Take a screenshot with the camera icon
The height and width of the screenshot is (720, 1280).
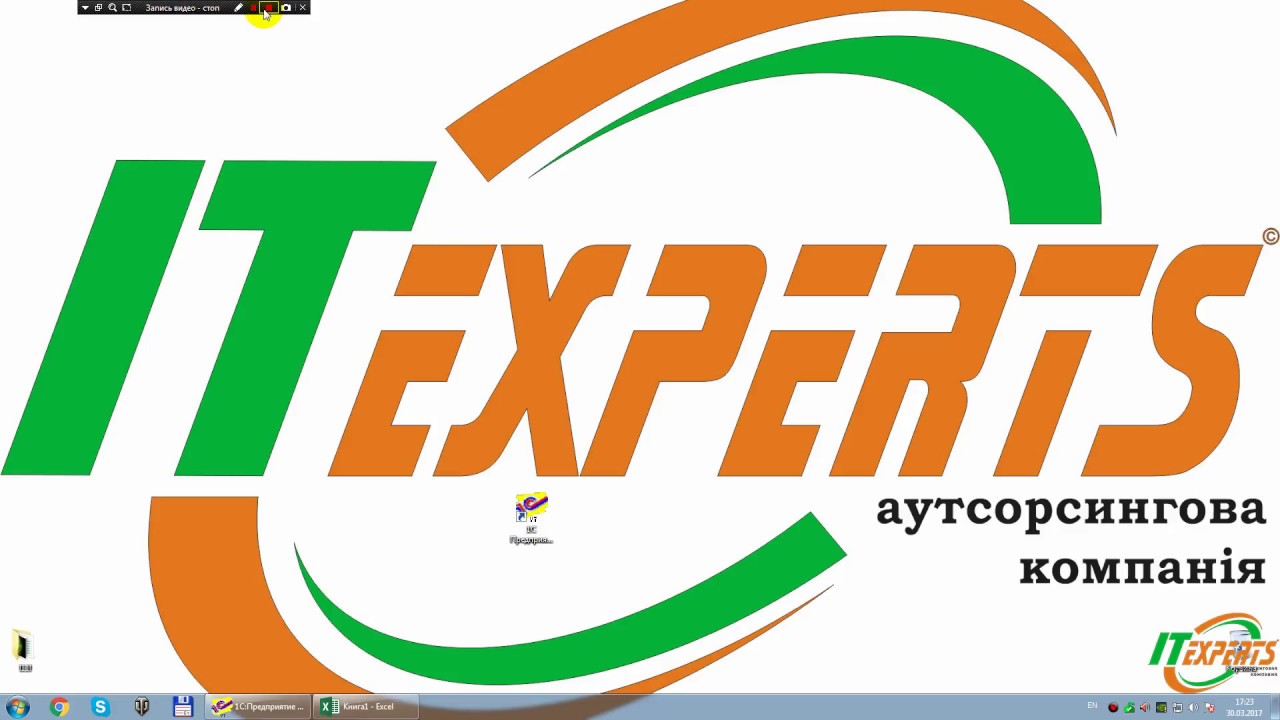click(286, 8)
